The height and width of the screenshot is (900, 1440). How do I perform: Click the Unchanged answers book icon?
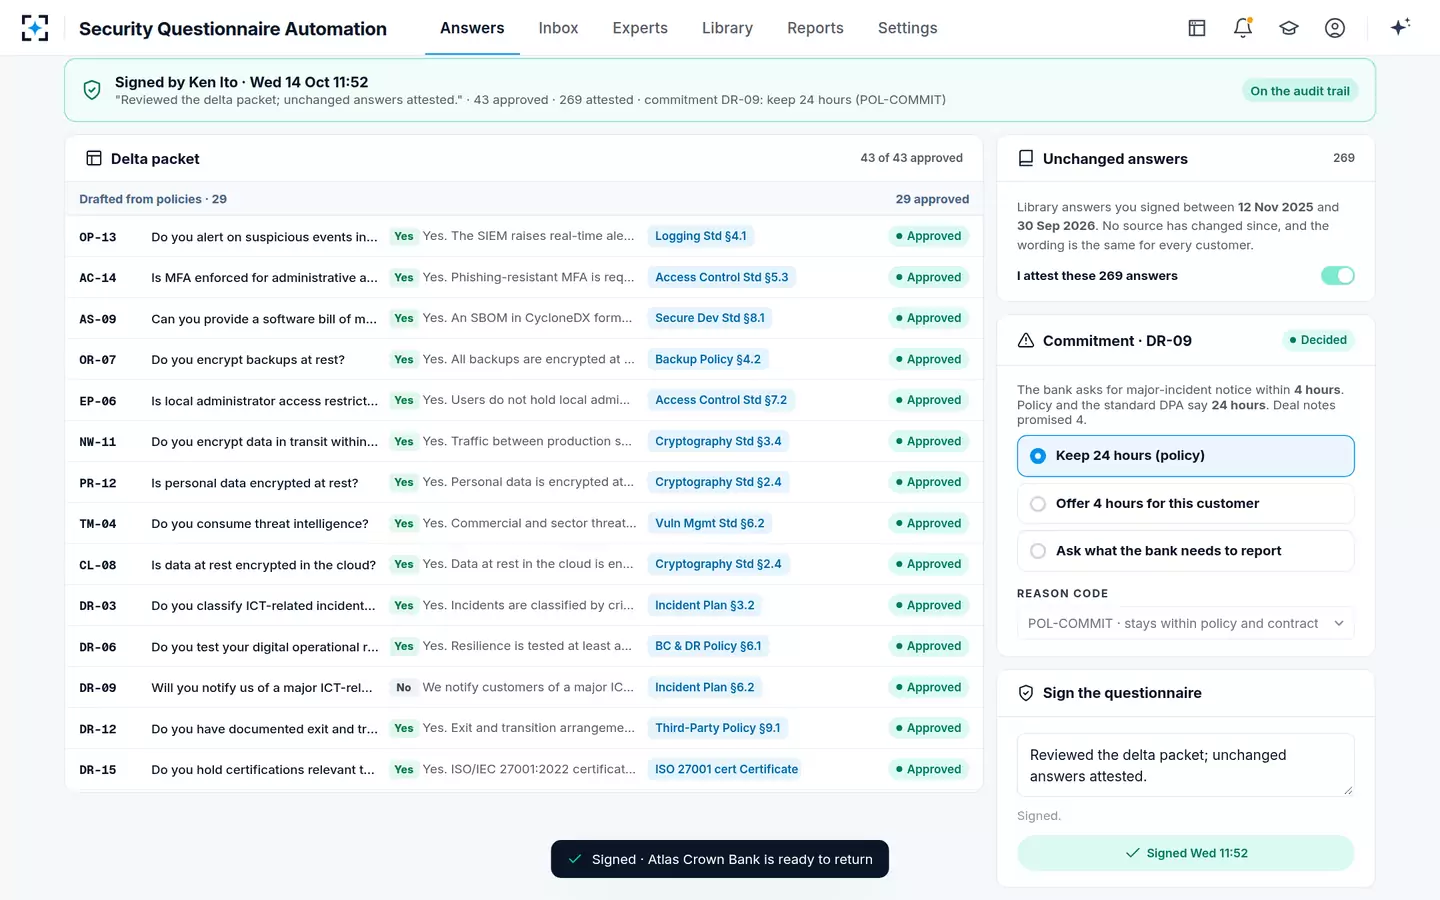coord(1026,158)
